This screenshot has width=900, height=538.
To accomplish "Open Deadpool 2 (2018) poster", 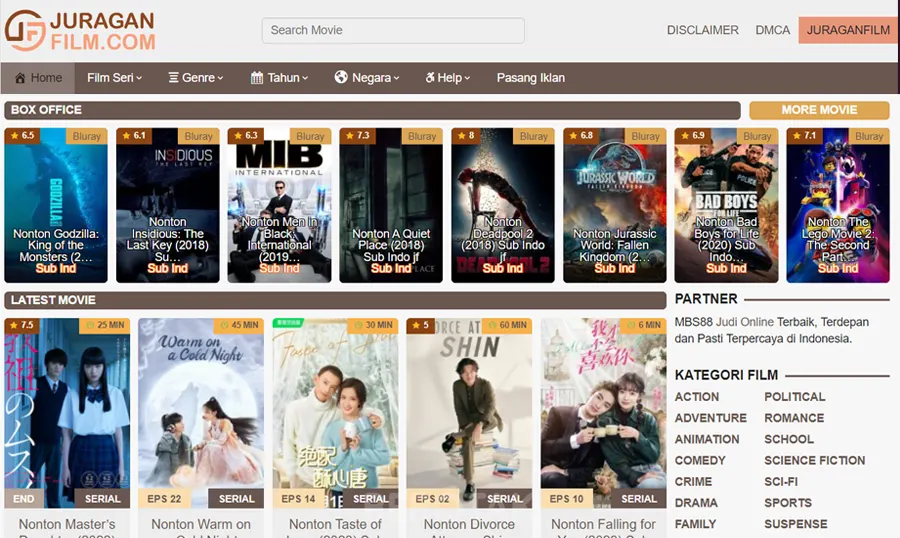I will tap(503, 205).
